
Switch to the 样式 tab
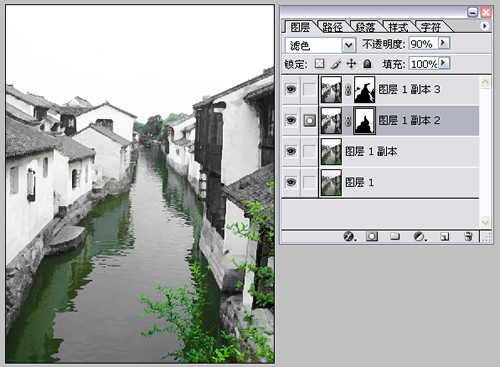[x=398, y=27]
